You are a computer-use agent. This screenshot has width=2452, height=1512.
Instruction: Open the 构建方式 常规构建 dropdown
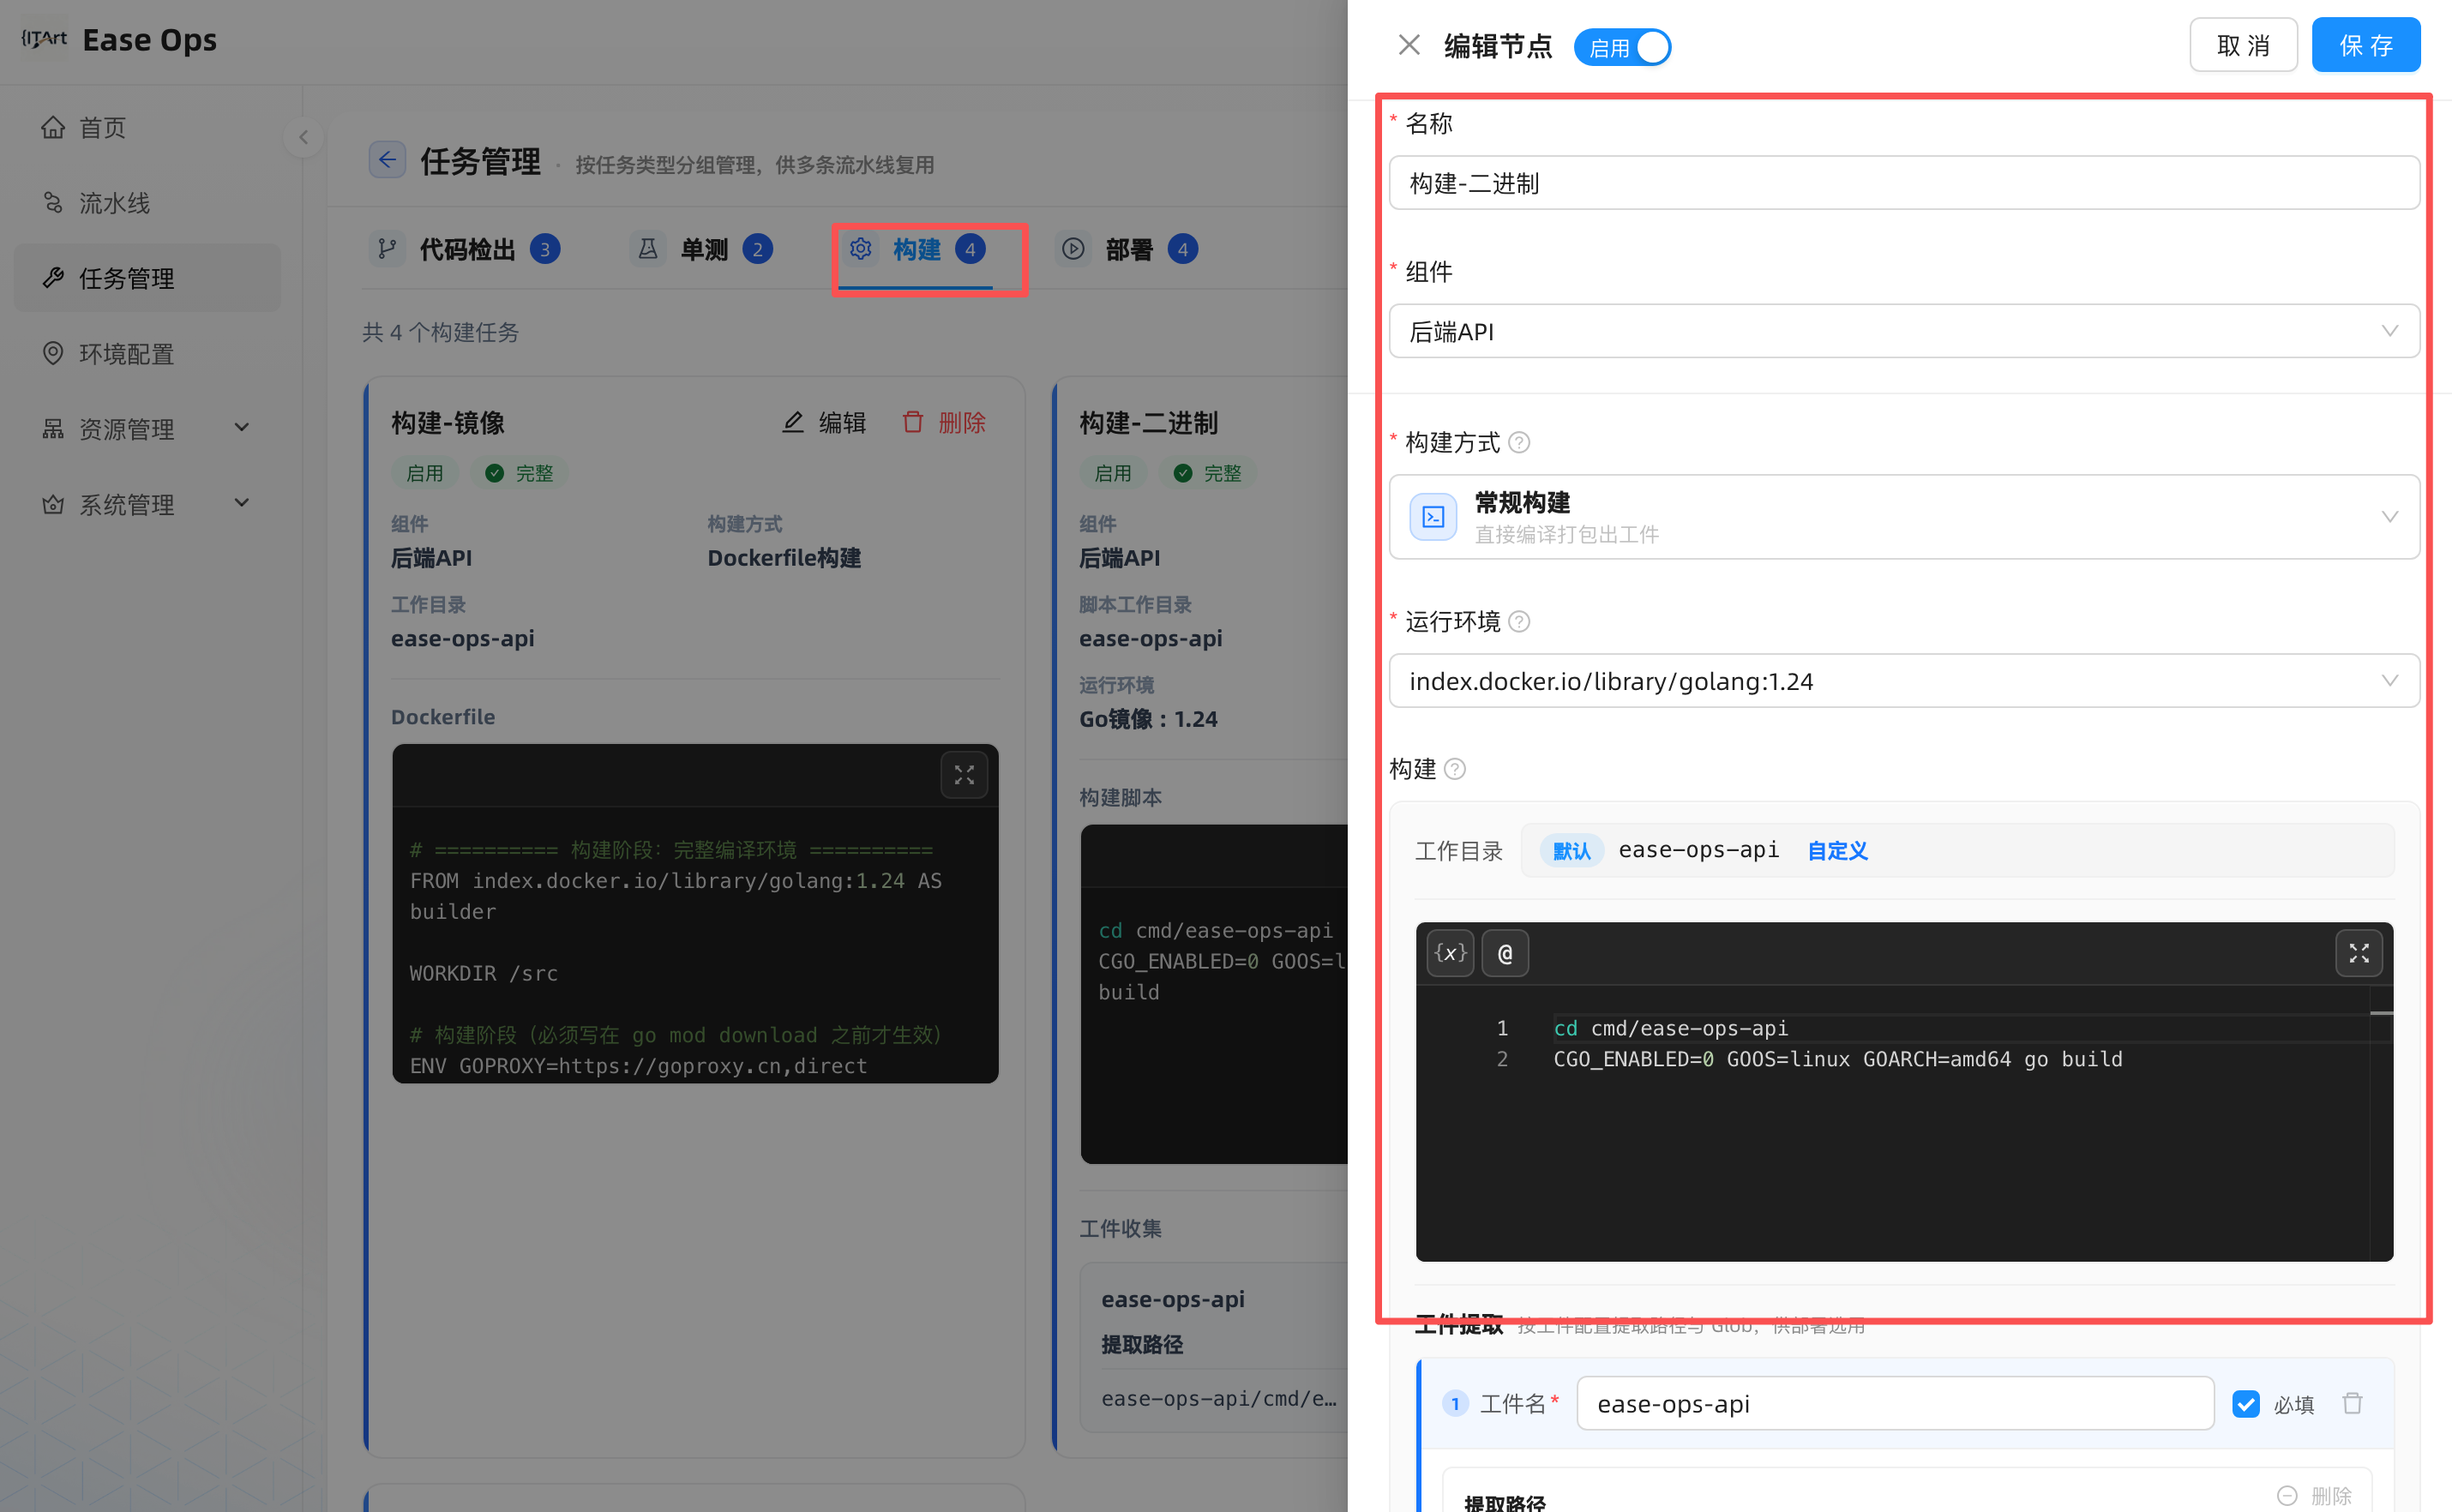pyautogui.click(x=1903, y=517)
